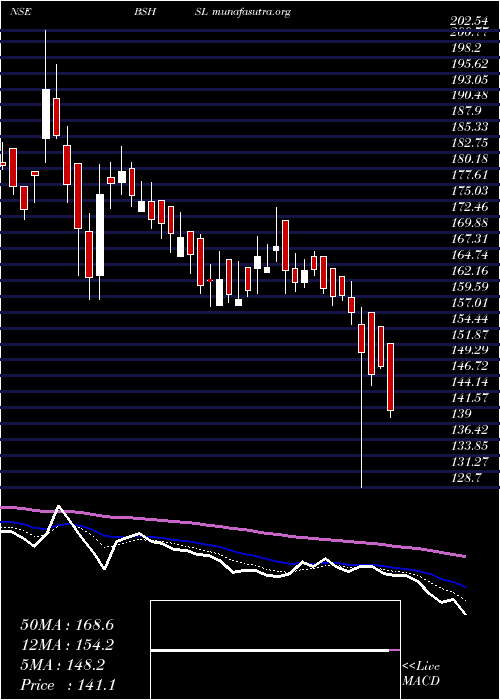Click the 180.18 price axis label
This screenshot has width=500, height=700.
coord(469,158)
